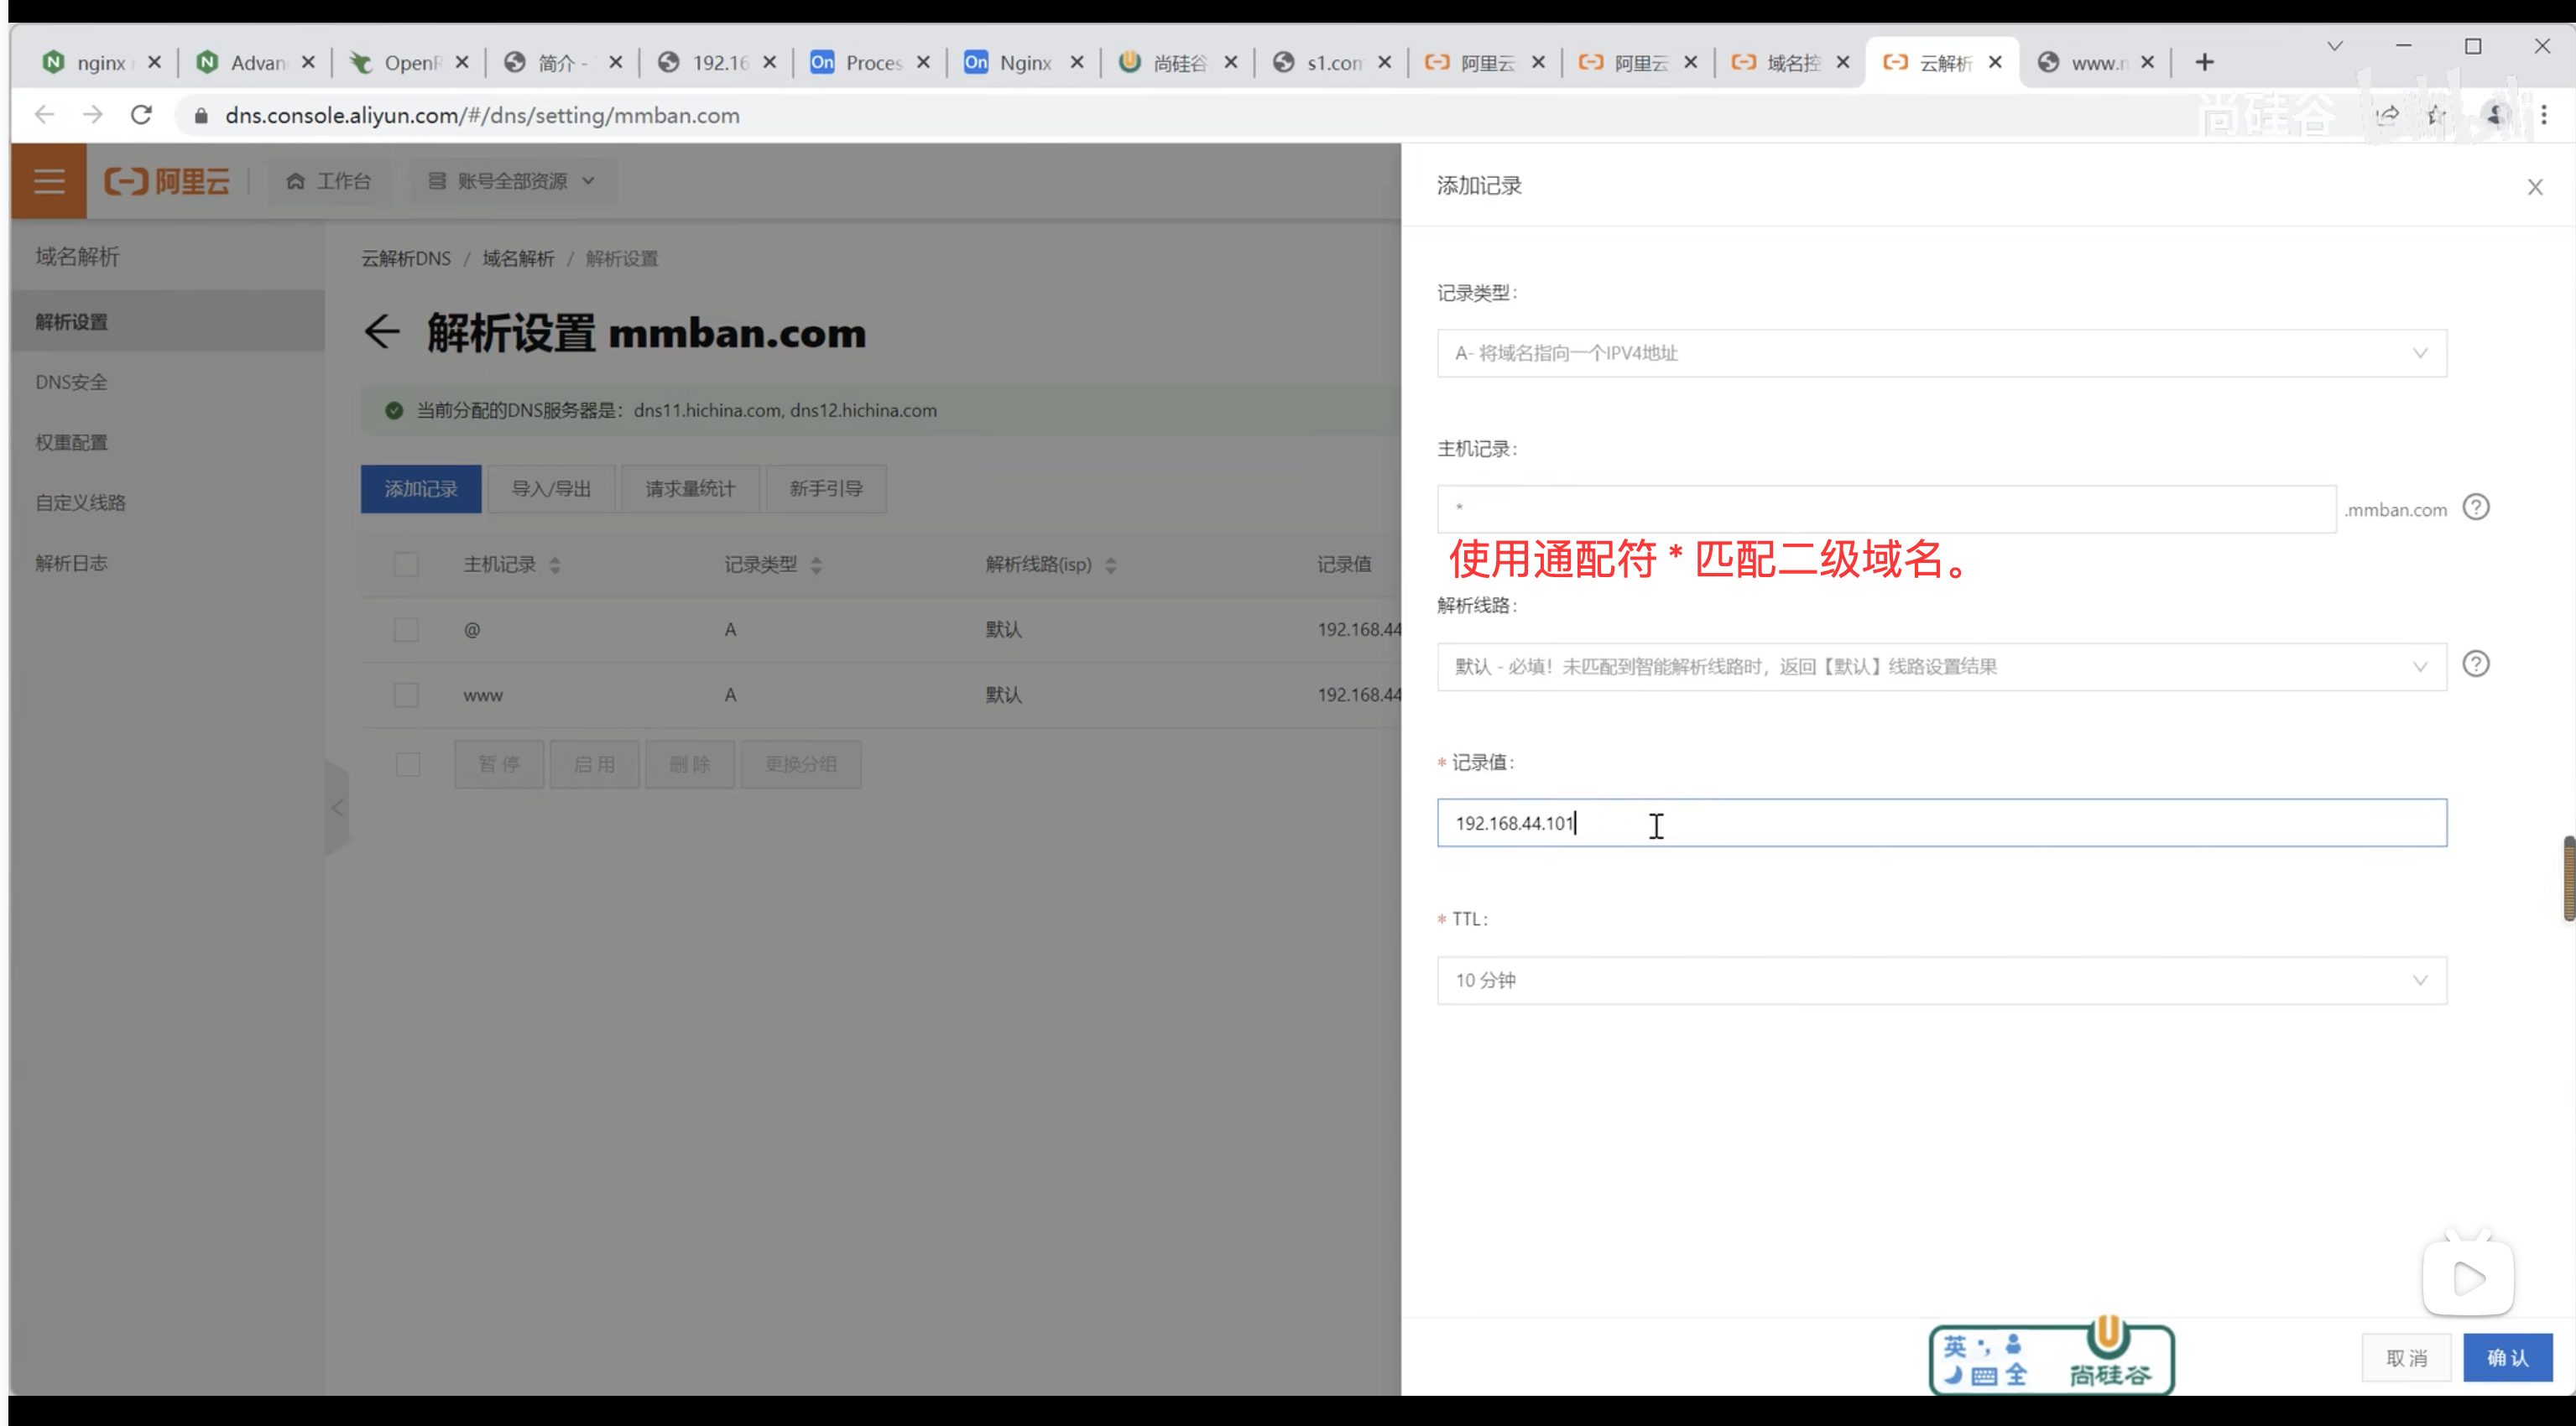Open the TTL 10 分钟 dropdown
The height and width of the screenshot is (1426, 2576).
coord(1941,980)
